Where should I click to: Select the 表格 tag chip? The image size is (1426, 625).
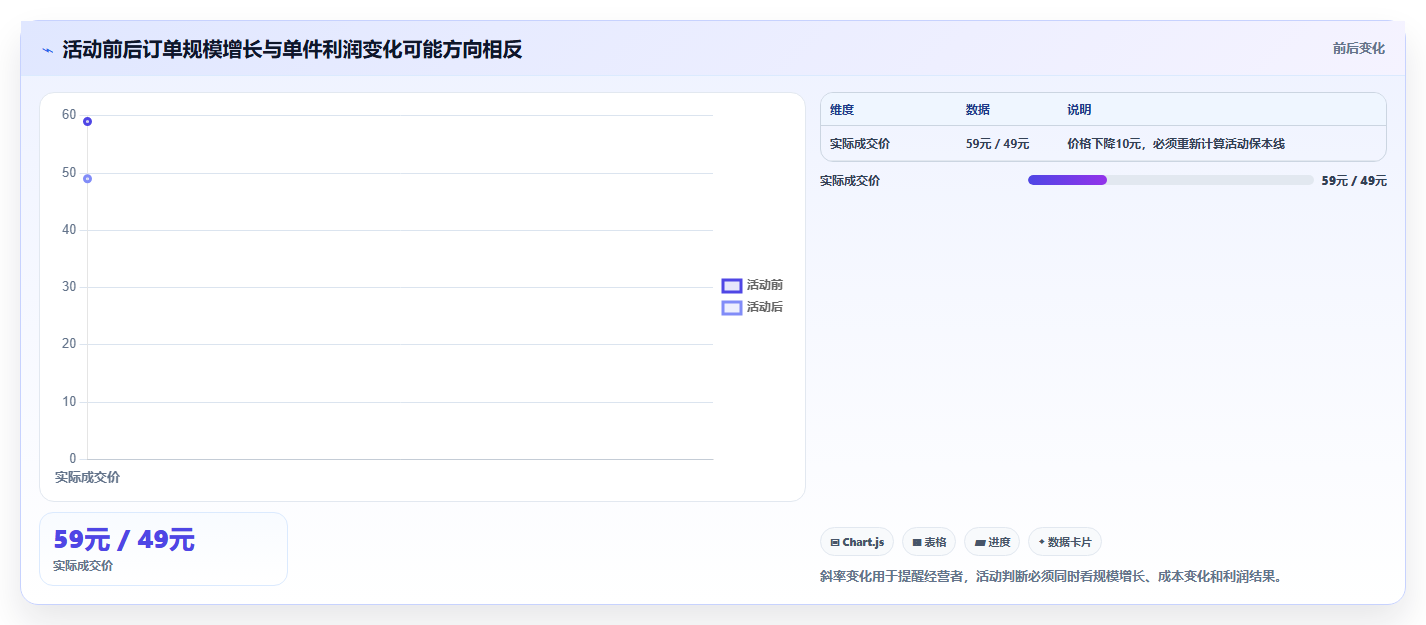929,542
